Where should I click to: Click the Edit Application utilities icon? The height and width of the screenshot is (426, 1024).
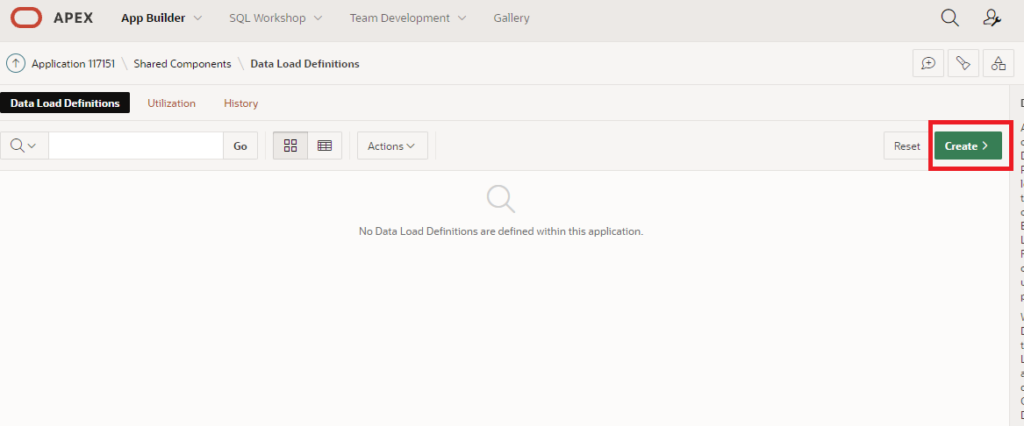[963, 63]
